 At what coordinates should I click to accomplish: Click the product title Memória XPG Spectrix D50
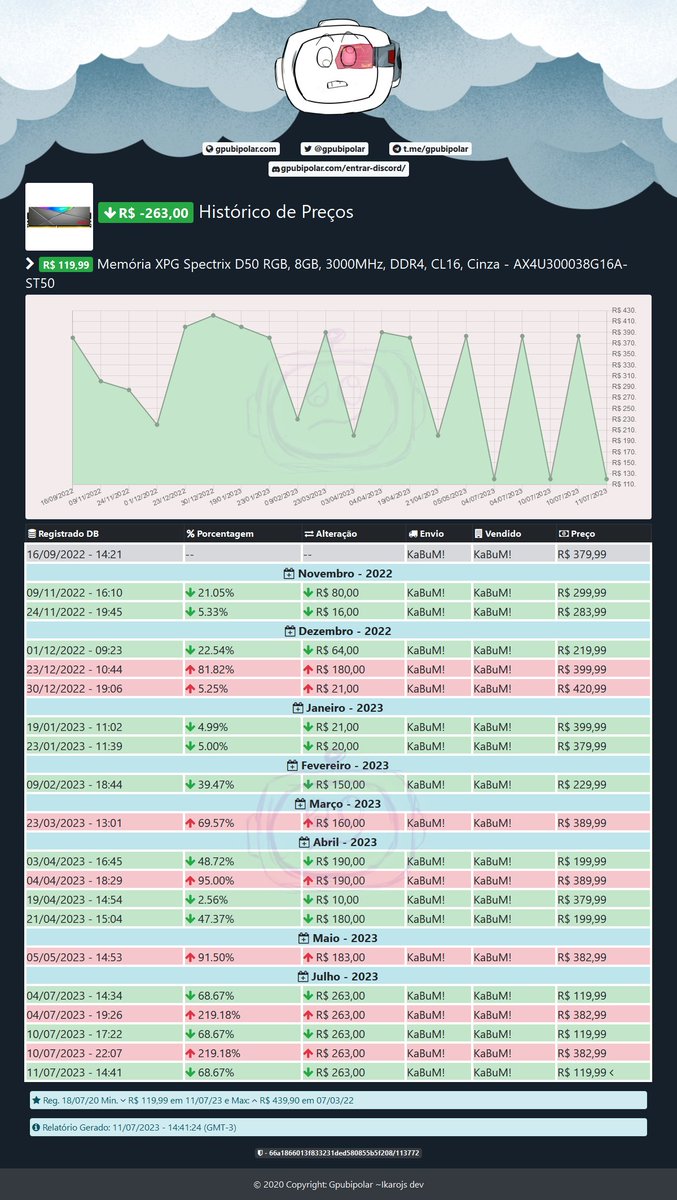[326, 273]
